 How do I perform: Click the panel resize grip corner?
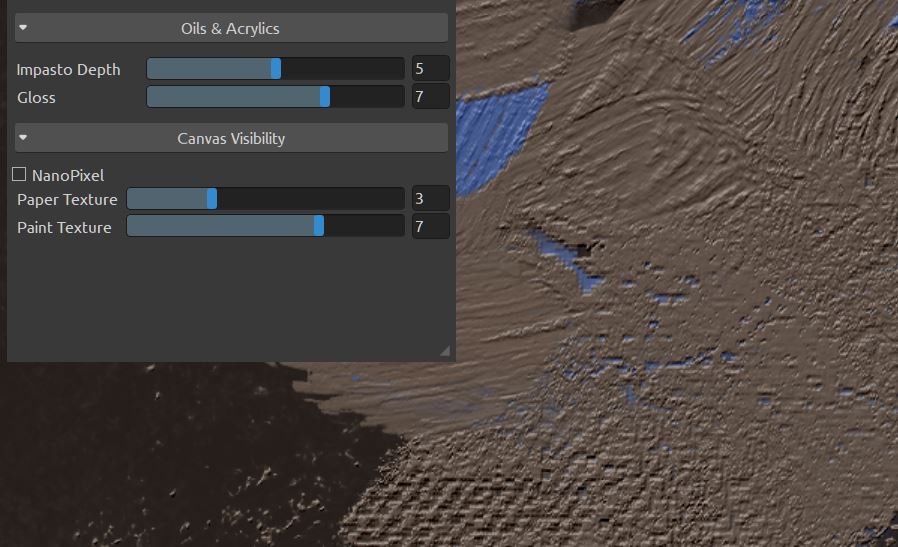coord(445,351)
